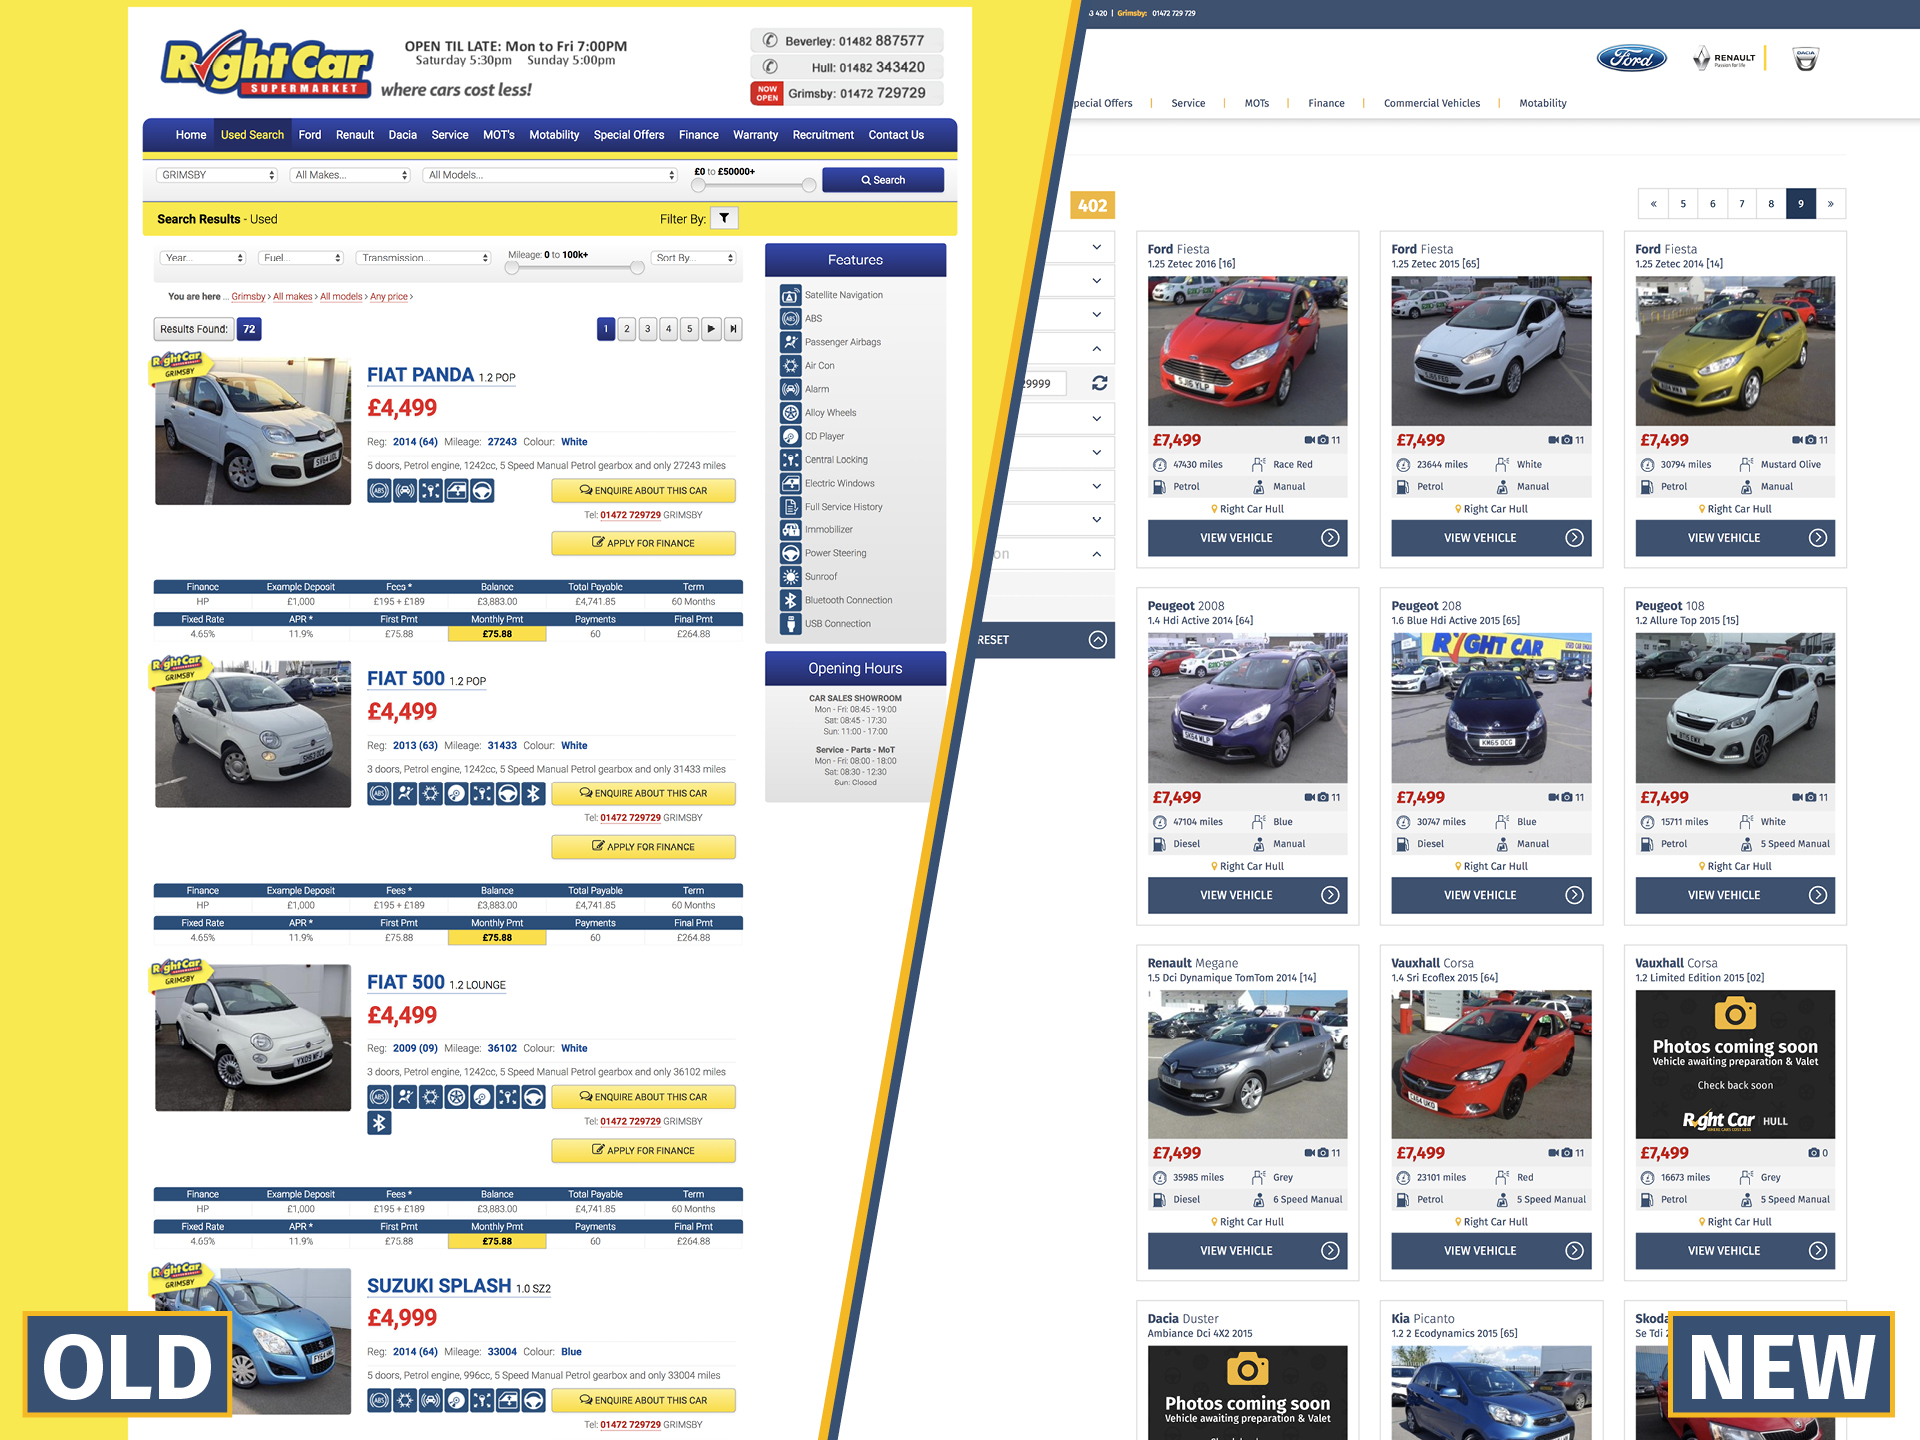Click View Vehicle for Vauxhall Corsa 1.4 Sri
This screenshot has height=1440, width=1920.
pos(1491,1251)
